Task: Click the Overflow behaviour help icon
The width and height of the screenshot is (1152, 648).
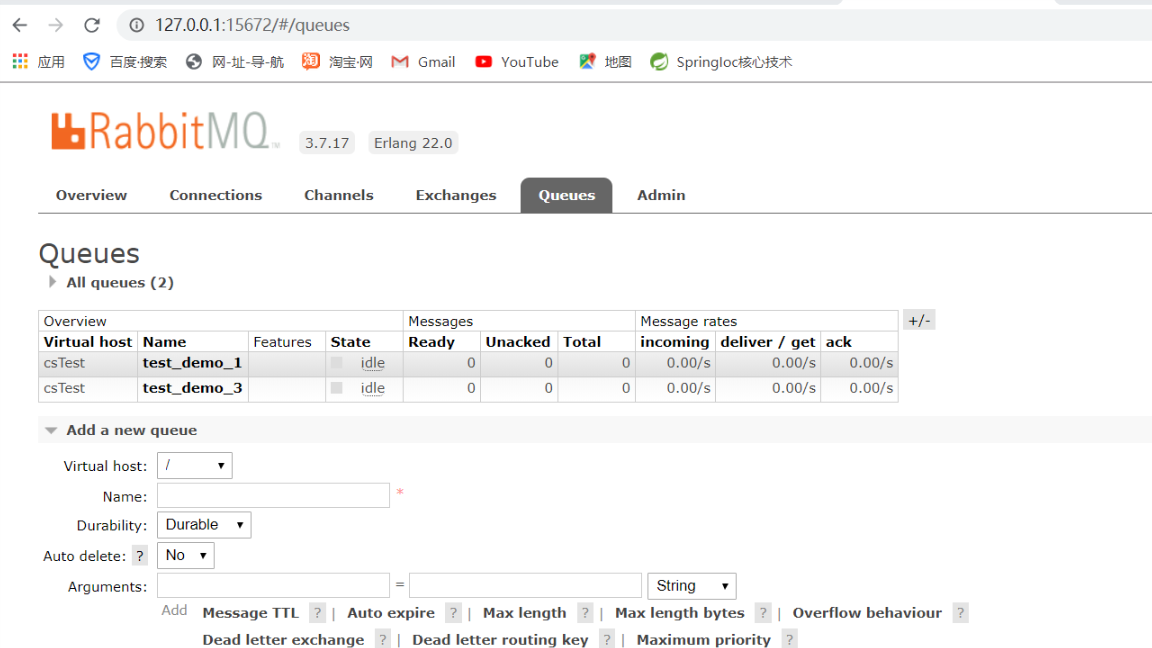Action: pyautogui.click(x=960, y=613)
